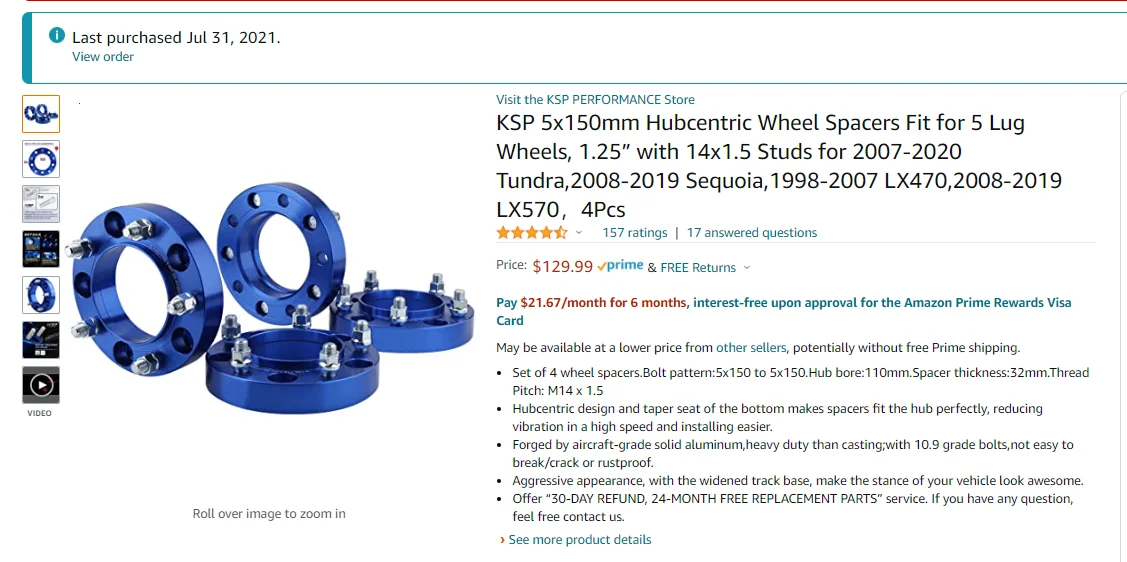Select the fourth dark-background product thumbnail
This screenshot has height=562, width=1127.
tap(41, 249)
